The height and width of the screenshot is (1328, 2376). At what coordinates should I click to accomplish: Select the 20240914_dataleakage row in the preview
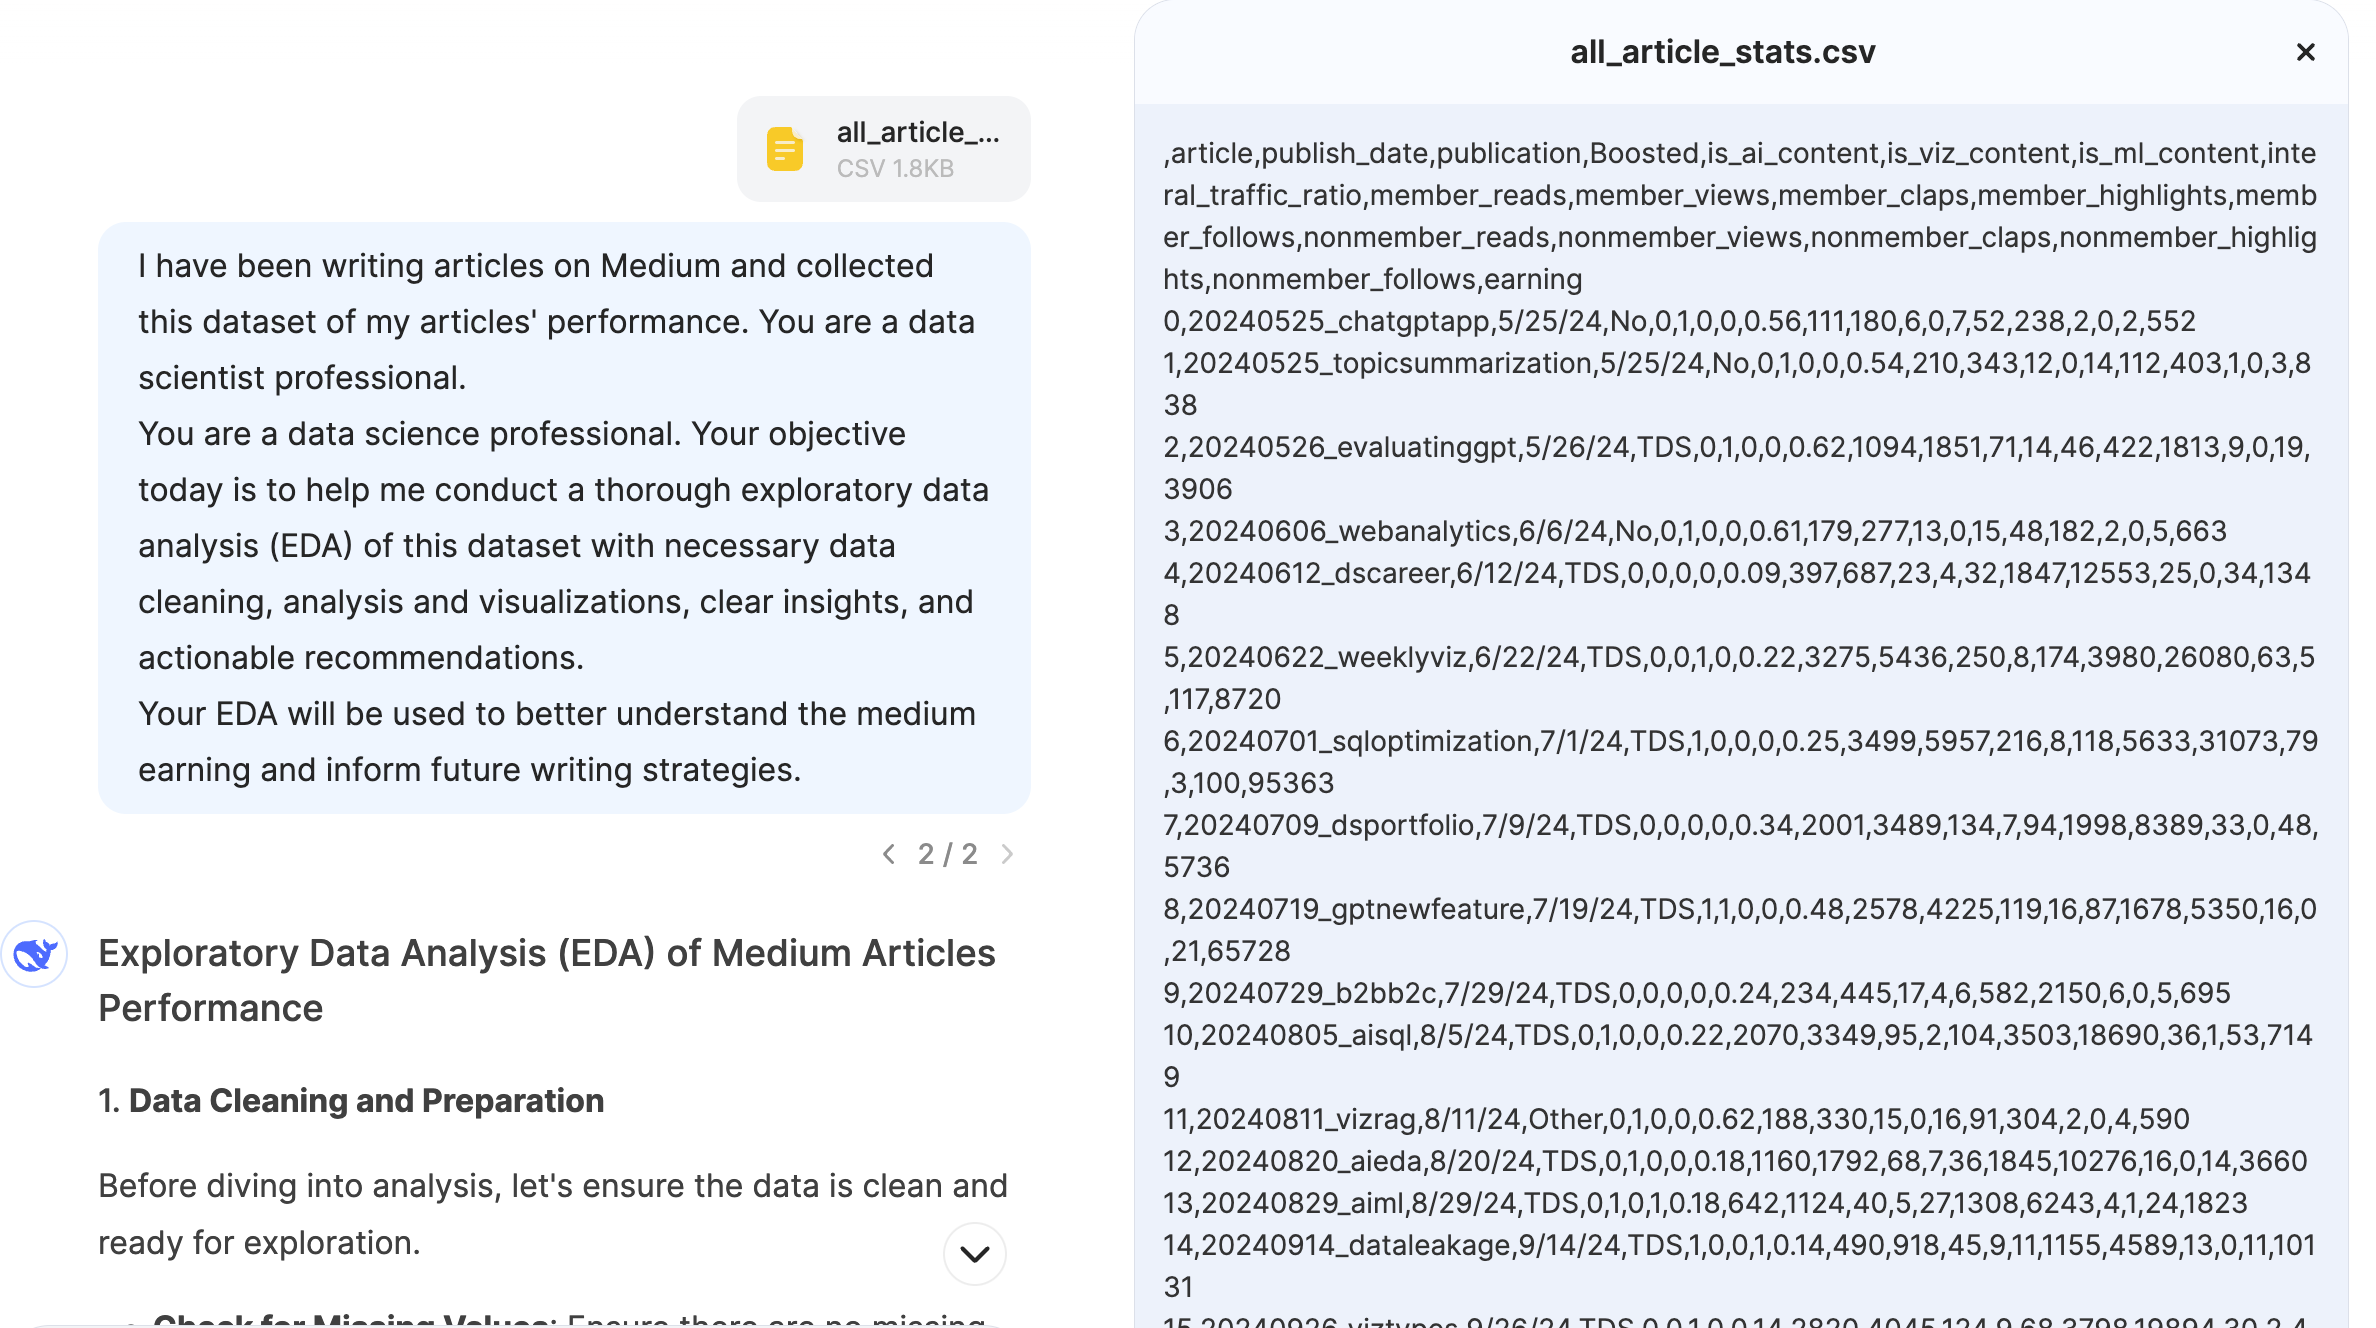click(x=1740, y=1245)
